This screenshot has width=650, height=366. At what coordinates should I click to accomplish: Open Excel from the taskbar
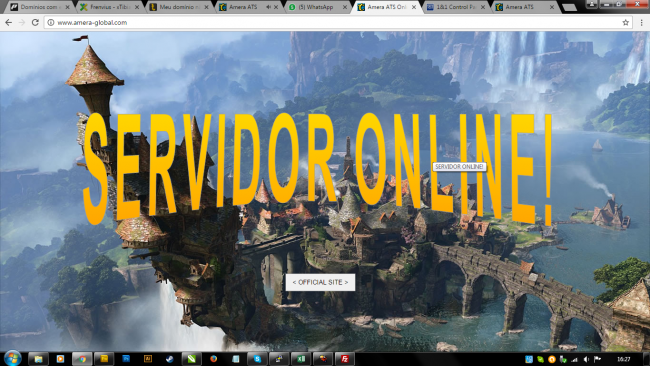click(301, 359)
